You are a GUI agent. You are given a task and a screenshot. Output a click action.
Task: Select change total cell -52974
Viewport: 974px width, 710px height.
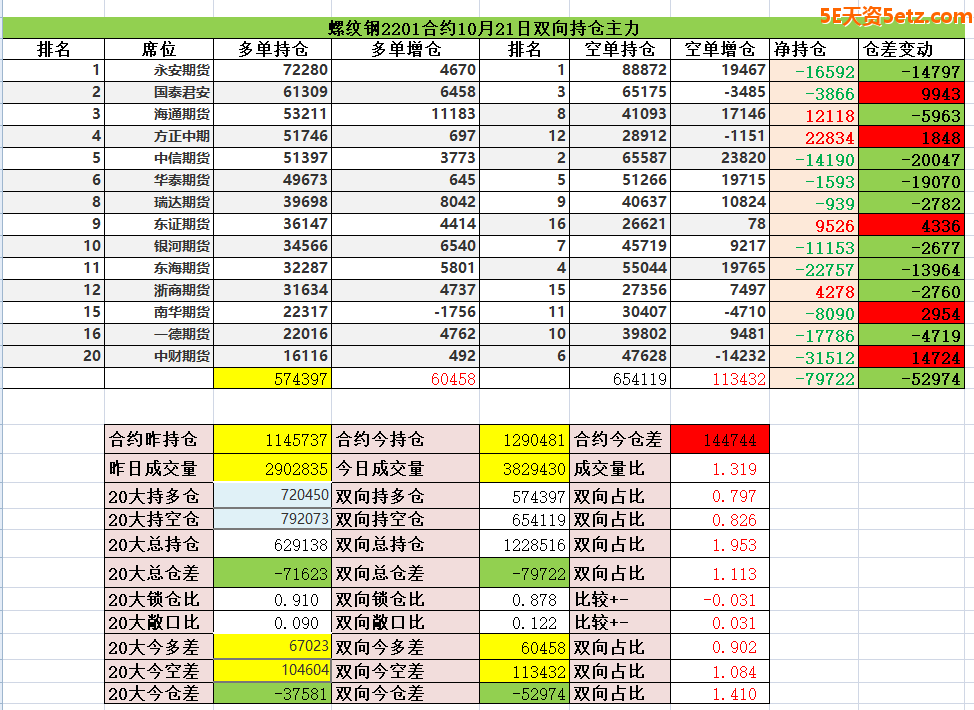coord(911,378)
